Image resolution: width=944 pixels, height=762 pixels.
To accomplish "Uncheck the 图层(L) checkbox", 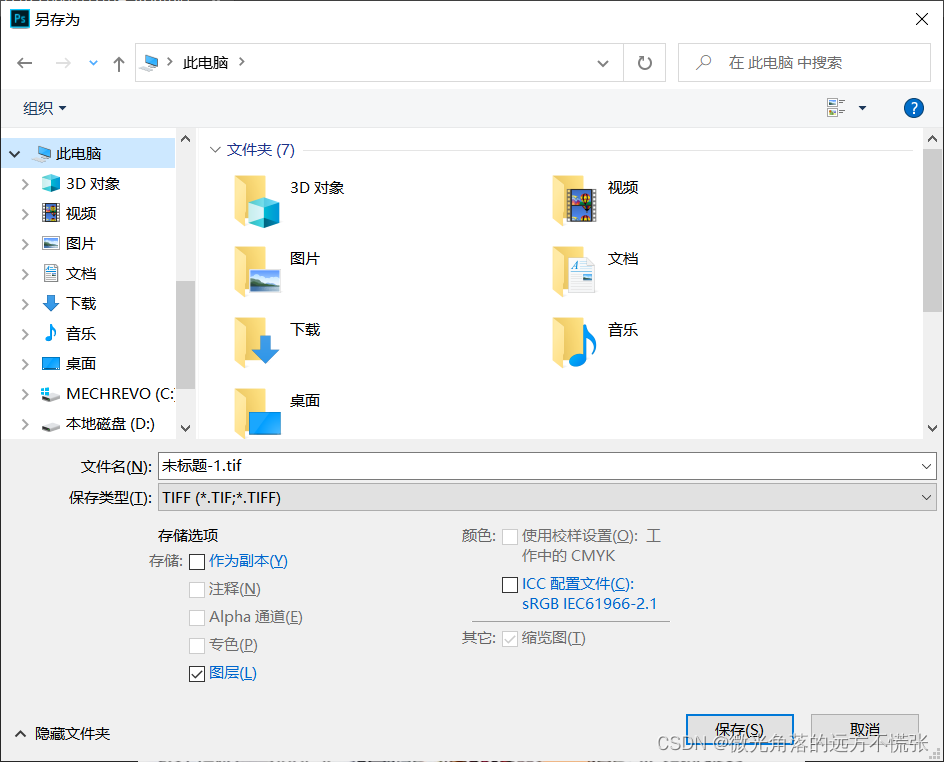I will [x=197, y=673].
